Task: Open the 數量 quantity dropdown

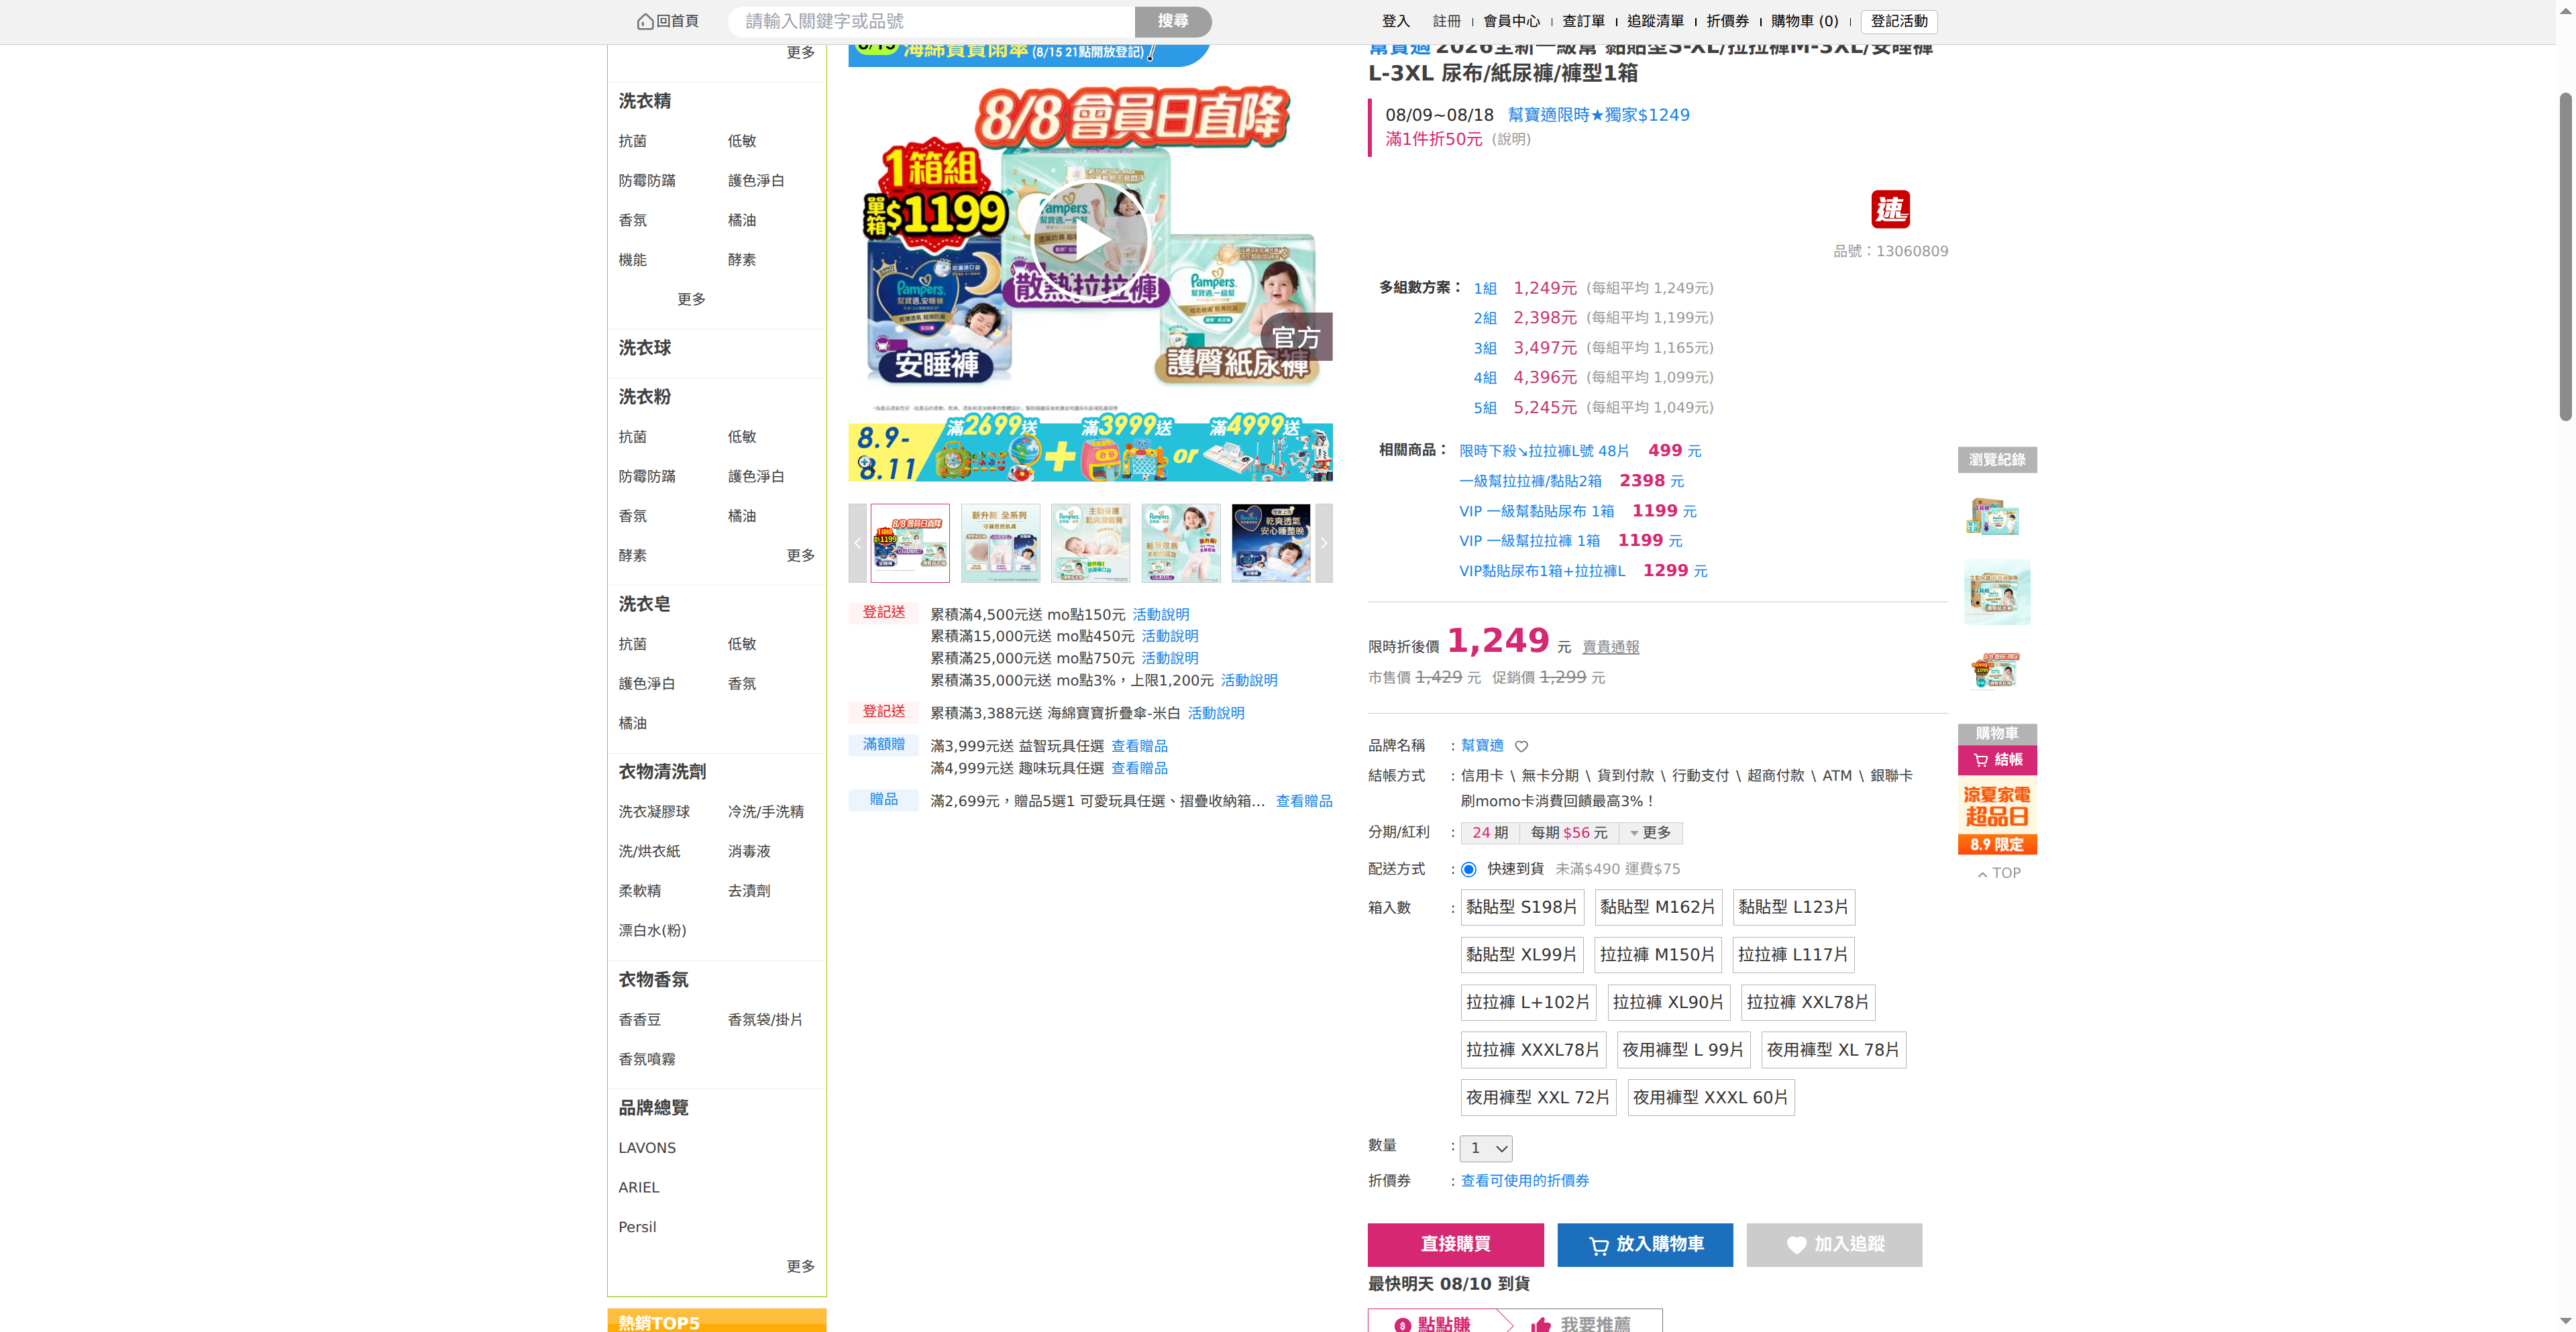Action: 1486,1148
